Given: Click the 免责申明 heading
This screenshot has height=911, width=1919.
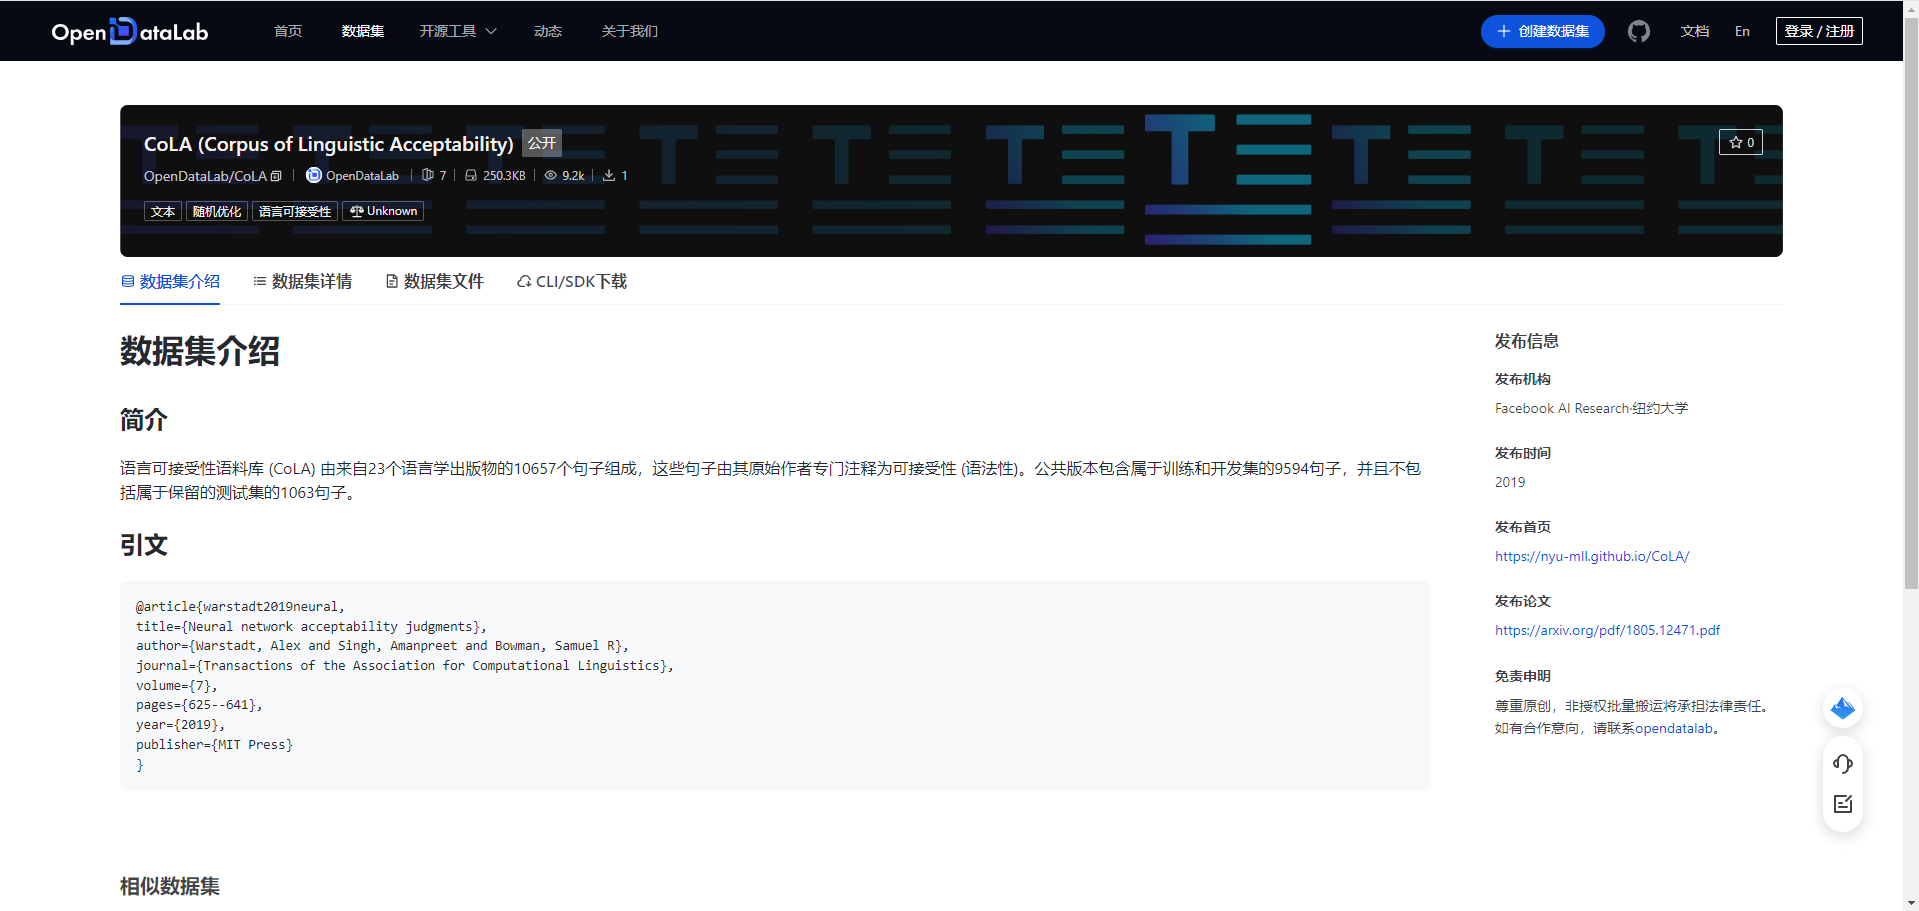Looking at the screenshot, I should pyautogui.click(x=1522, y=676).
